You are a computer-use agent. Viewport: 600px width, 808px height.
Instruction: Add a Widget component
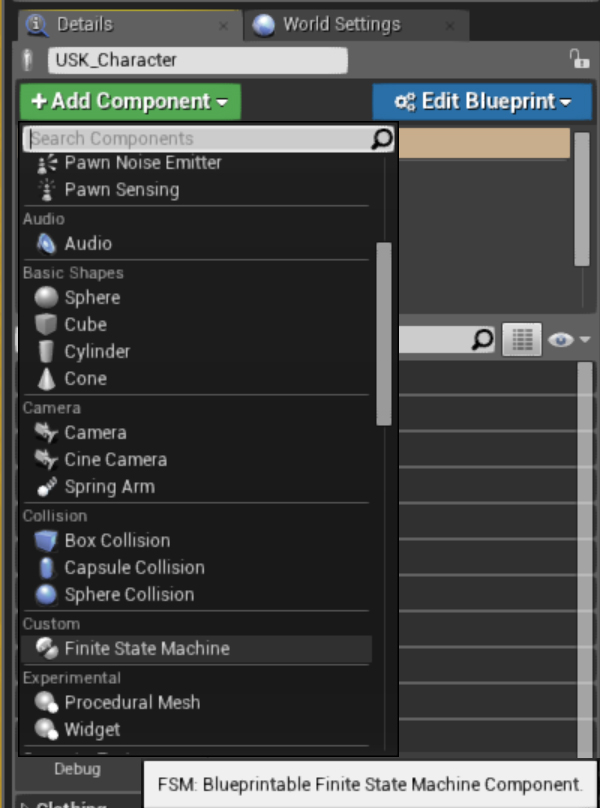[x=90, y=729]
